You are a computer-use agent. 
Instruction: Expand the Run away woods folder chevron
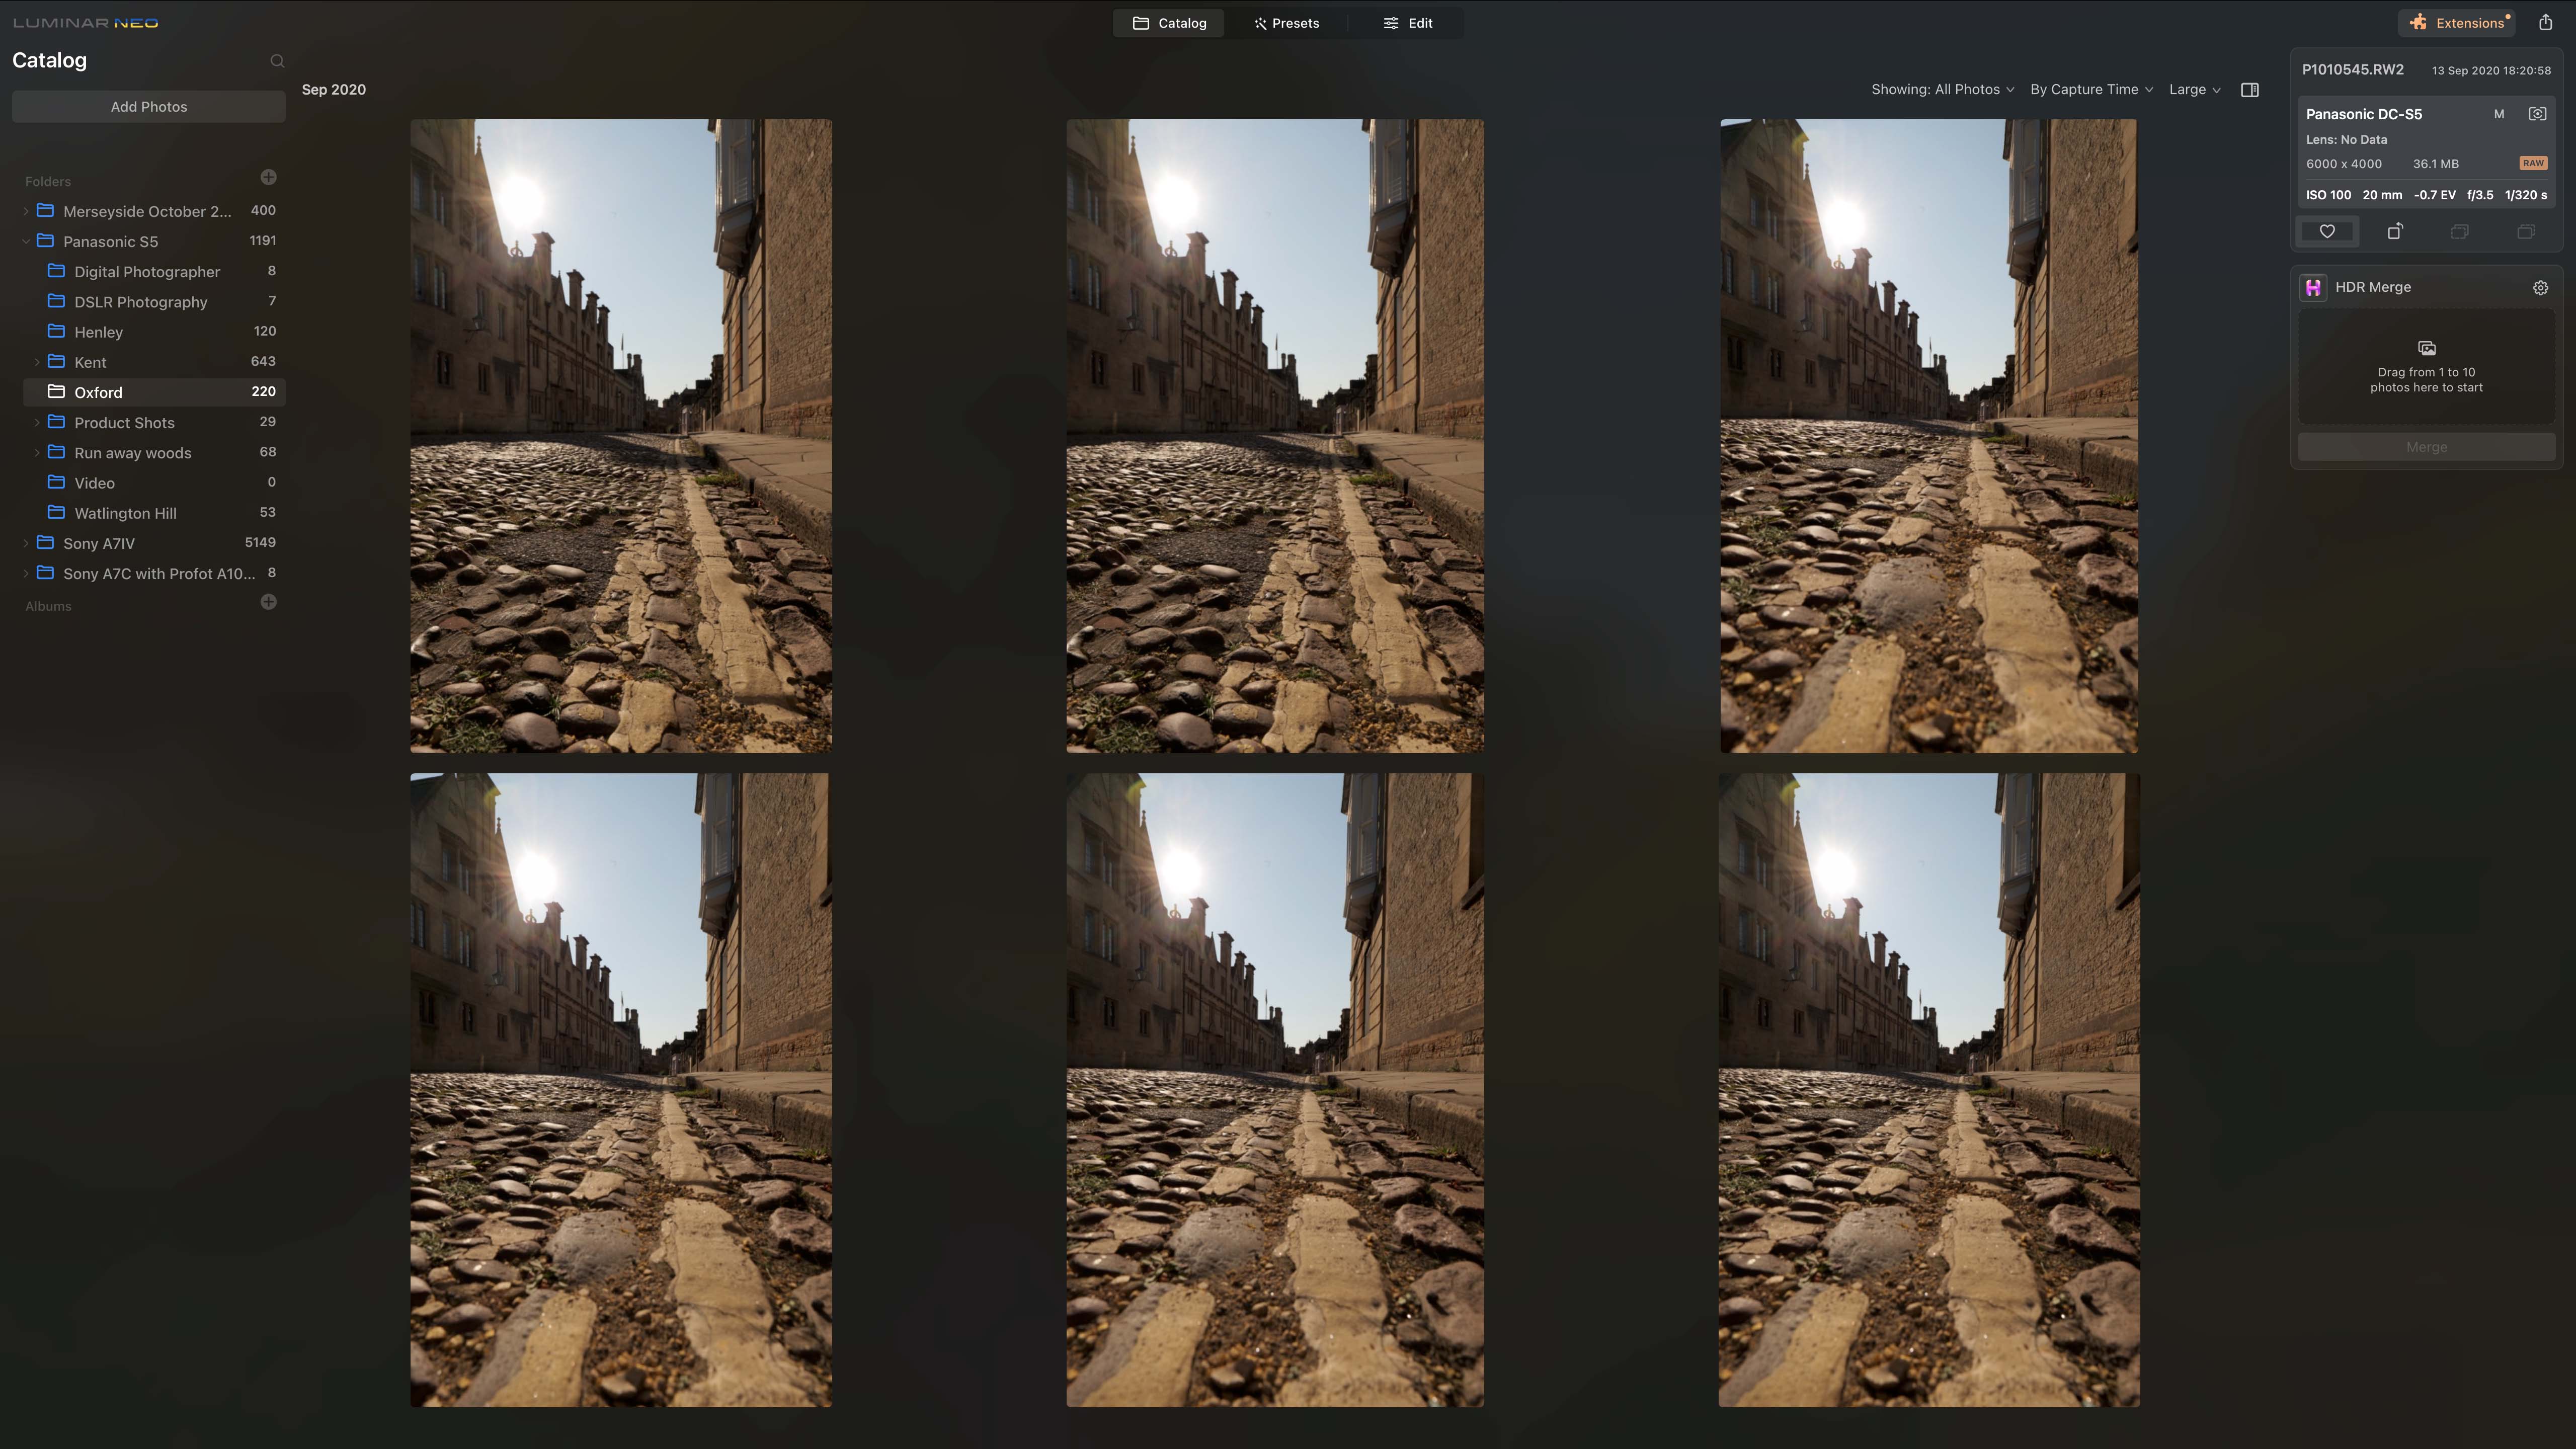click(x=37, y=452)
